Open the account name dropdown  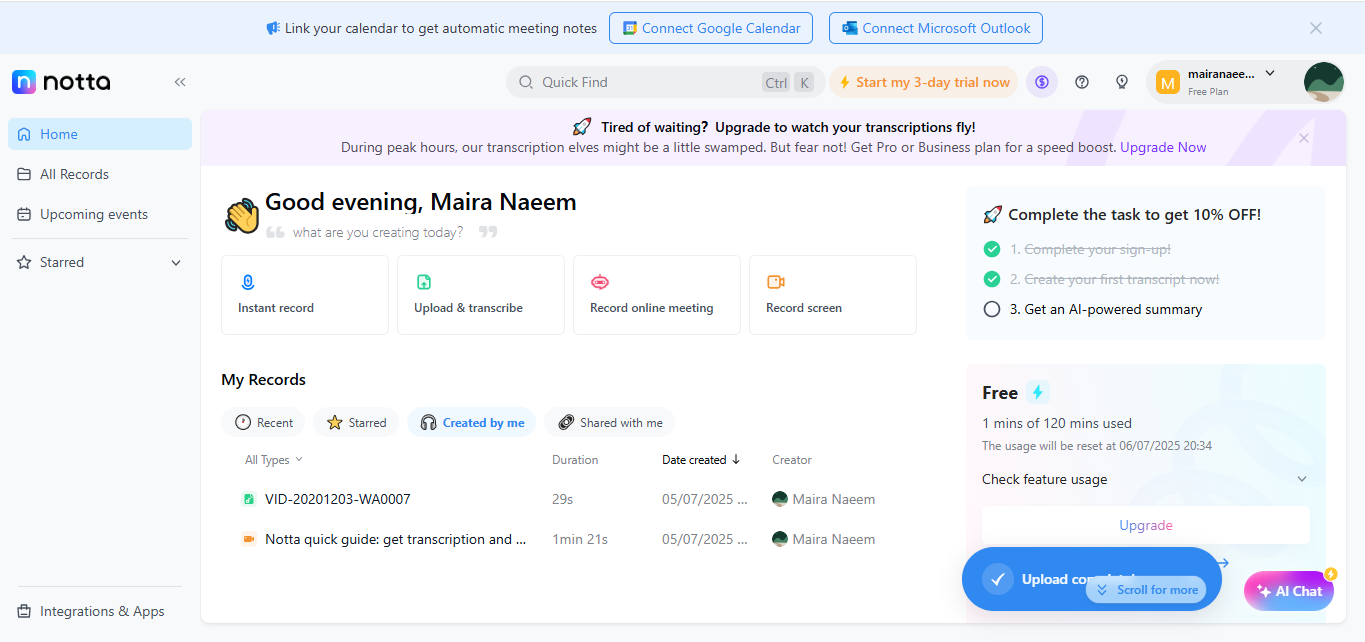tap(1270, 73)
